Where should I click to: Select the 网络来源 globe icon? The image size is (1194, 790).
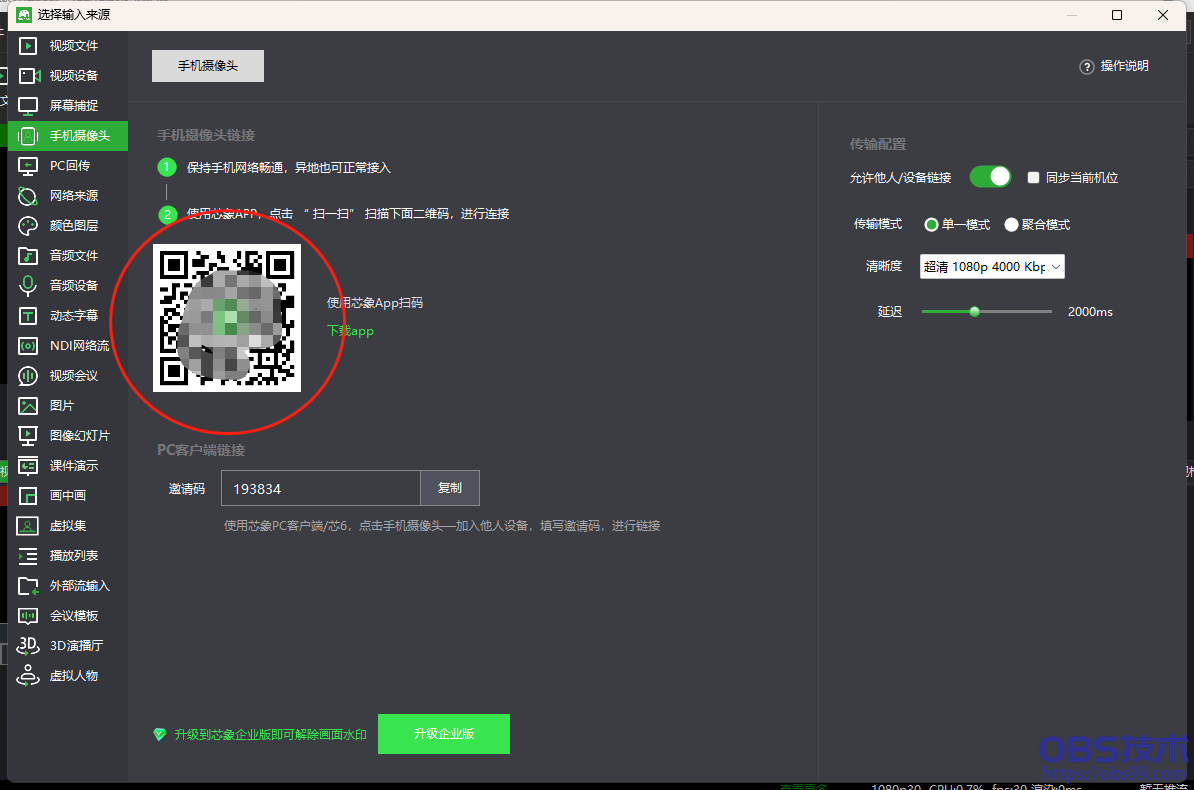(x=27, y=196)
